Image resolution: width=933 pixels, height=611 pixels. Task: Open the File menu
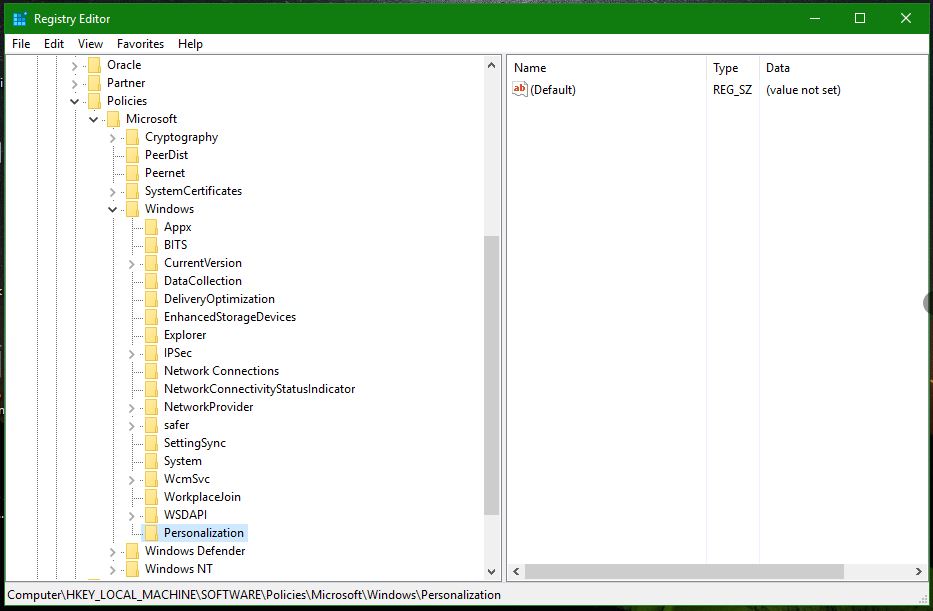pyautogui.click(x=21, y=44)
